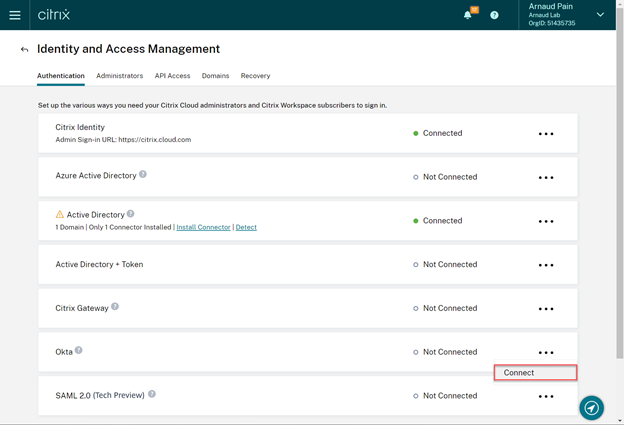Click the compass floating action button
The image size is (624, 425).
pyautogui.click(x=592, y=408)
